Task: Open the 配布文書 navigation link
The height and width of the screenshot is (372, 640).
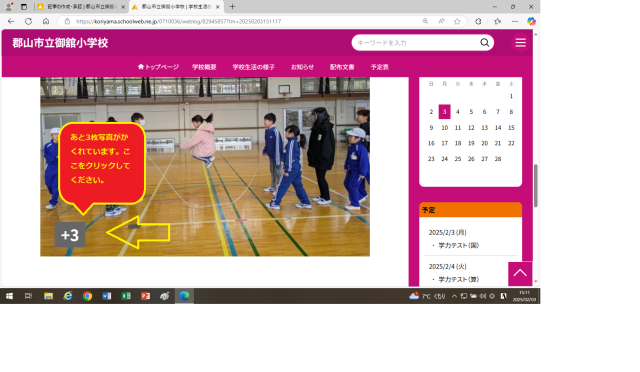Action: [342, 67]
